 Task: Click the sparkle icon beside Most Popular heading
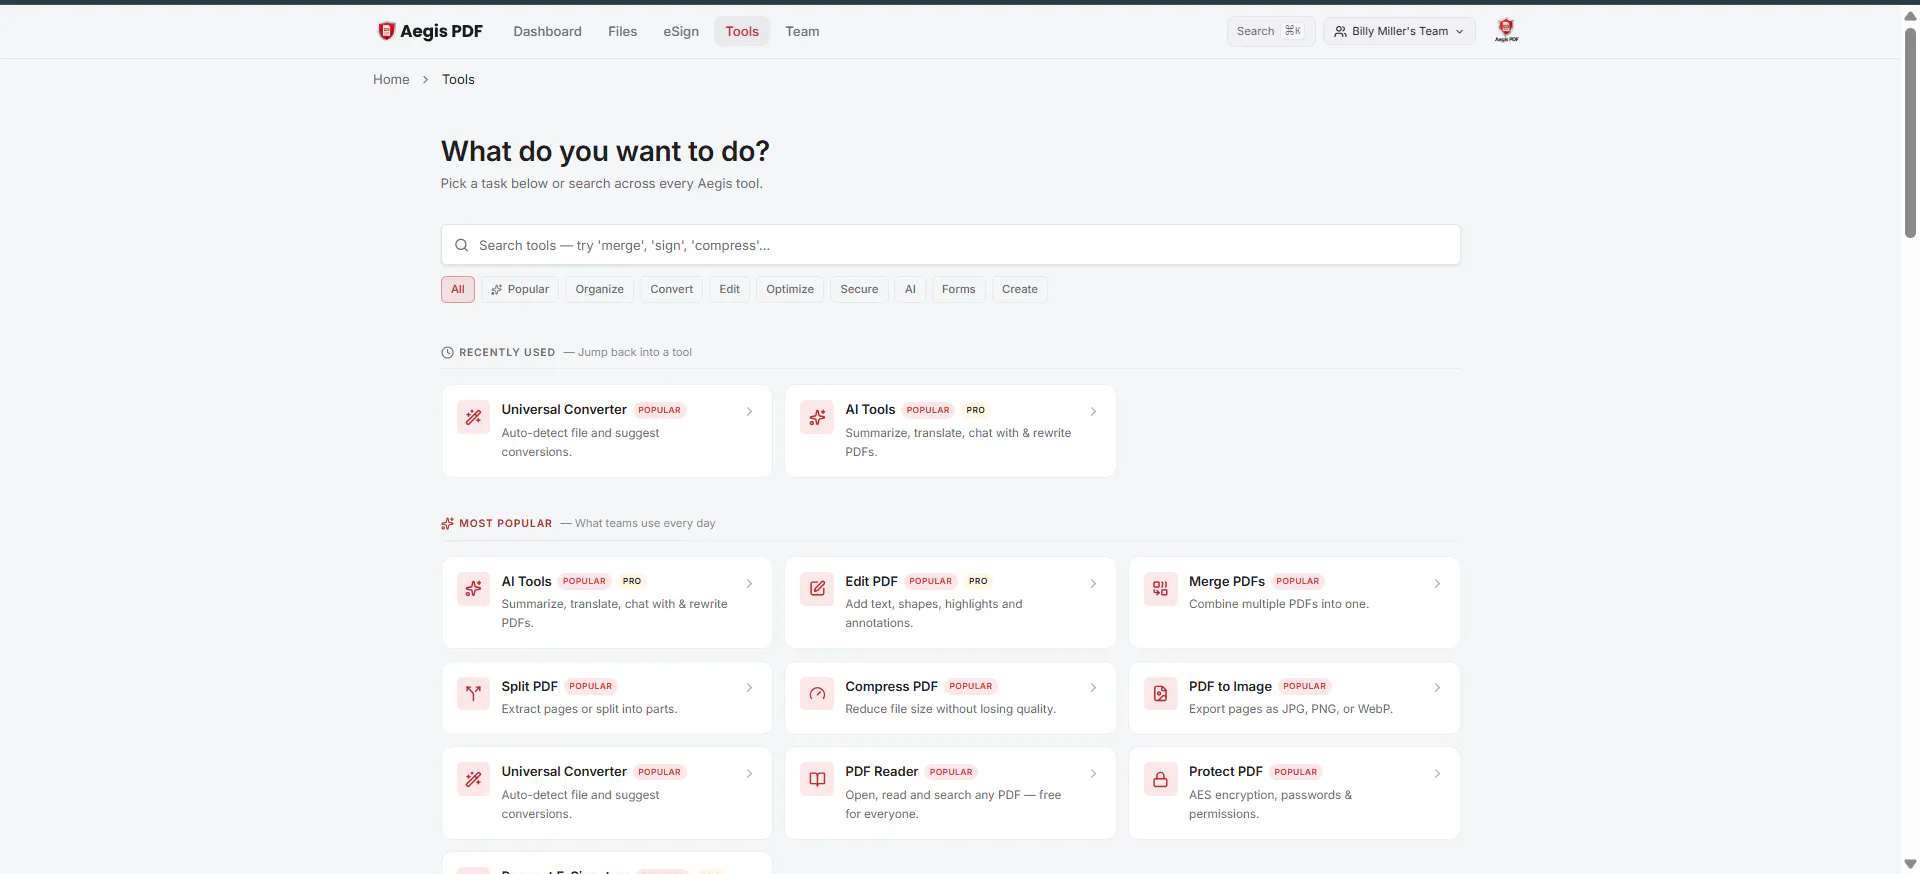[x=447, y=523]
